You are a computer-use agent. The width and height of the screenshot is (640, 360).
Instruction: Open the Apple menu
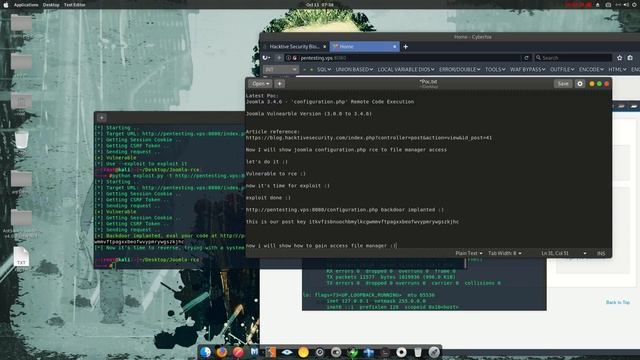(6, 4)
